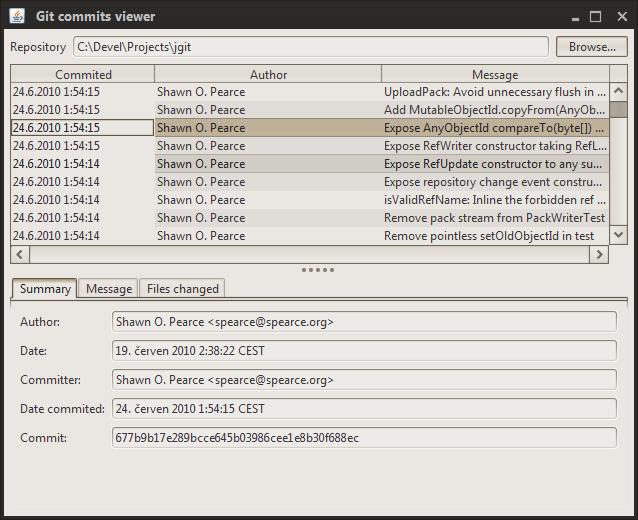638x520 pixels.
Task: Select the Summary tab
Action: coord(45,289)
